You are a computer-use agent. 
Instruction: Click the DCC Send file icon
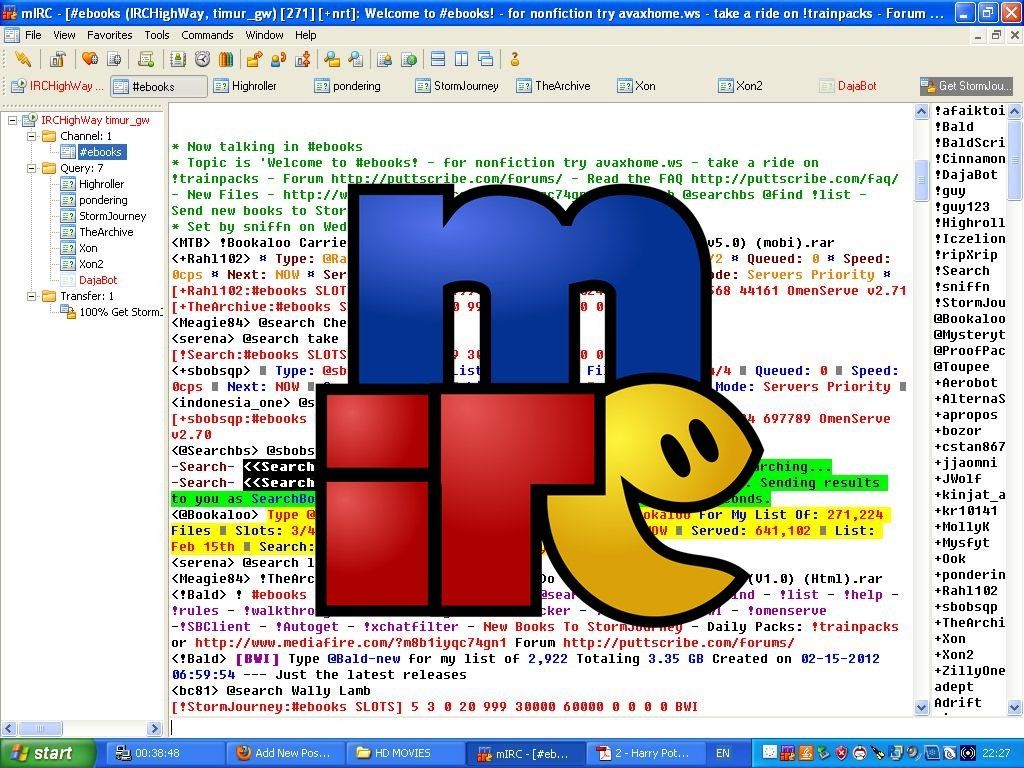(254, 59)
